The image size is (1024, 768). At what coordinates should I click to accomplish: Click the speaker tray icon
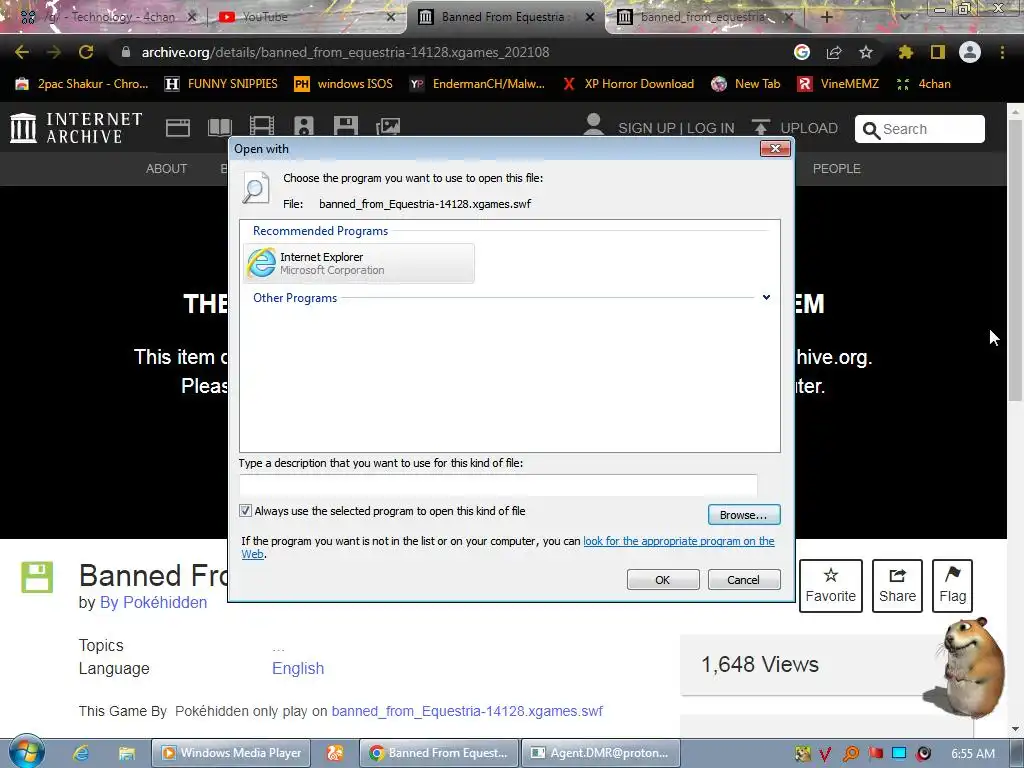click(923, 753)
